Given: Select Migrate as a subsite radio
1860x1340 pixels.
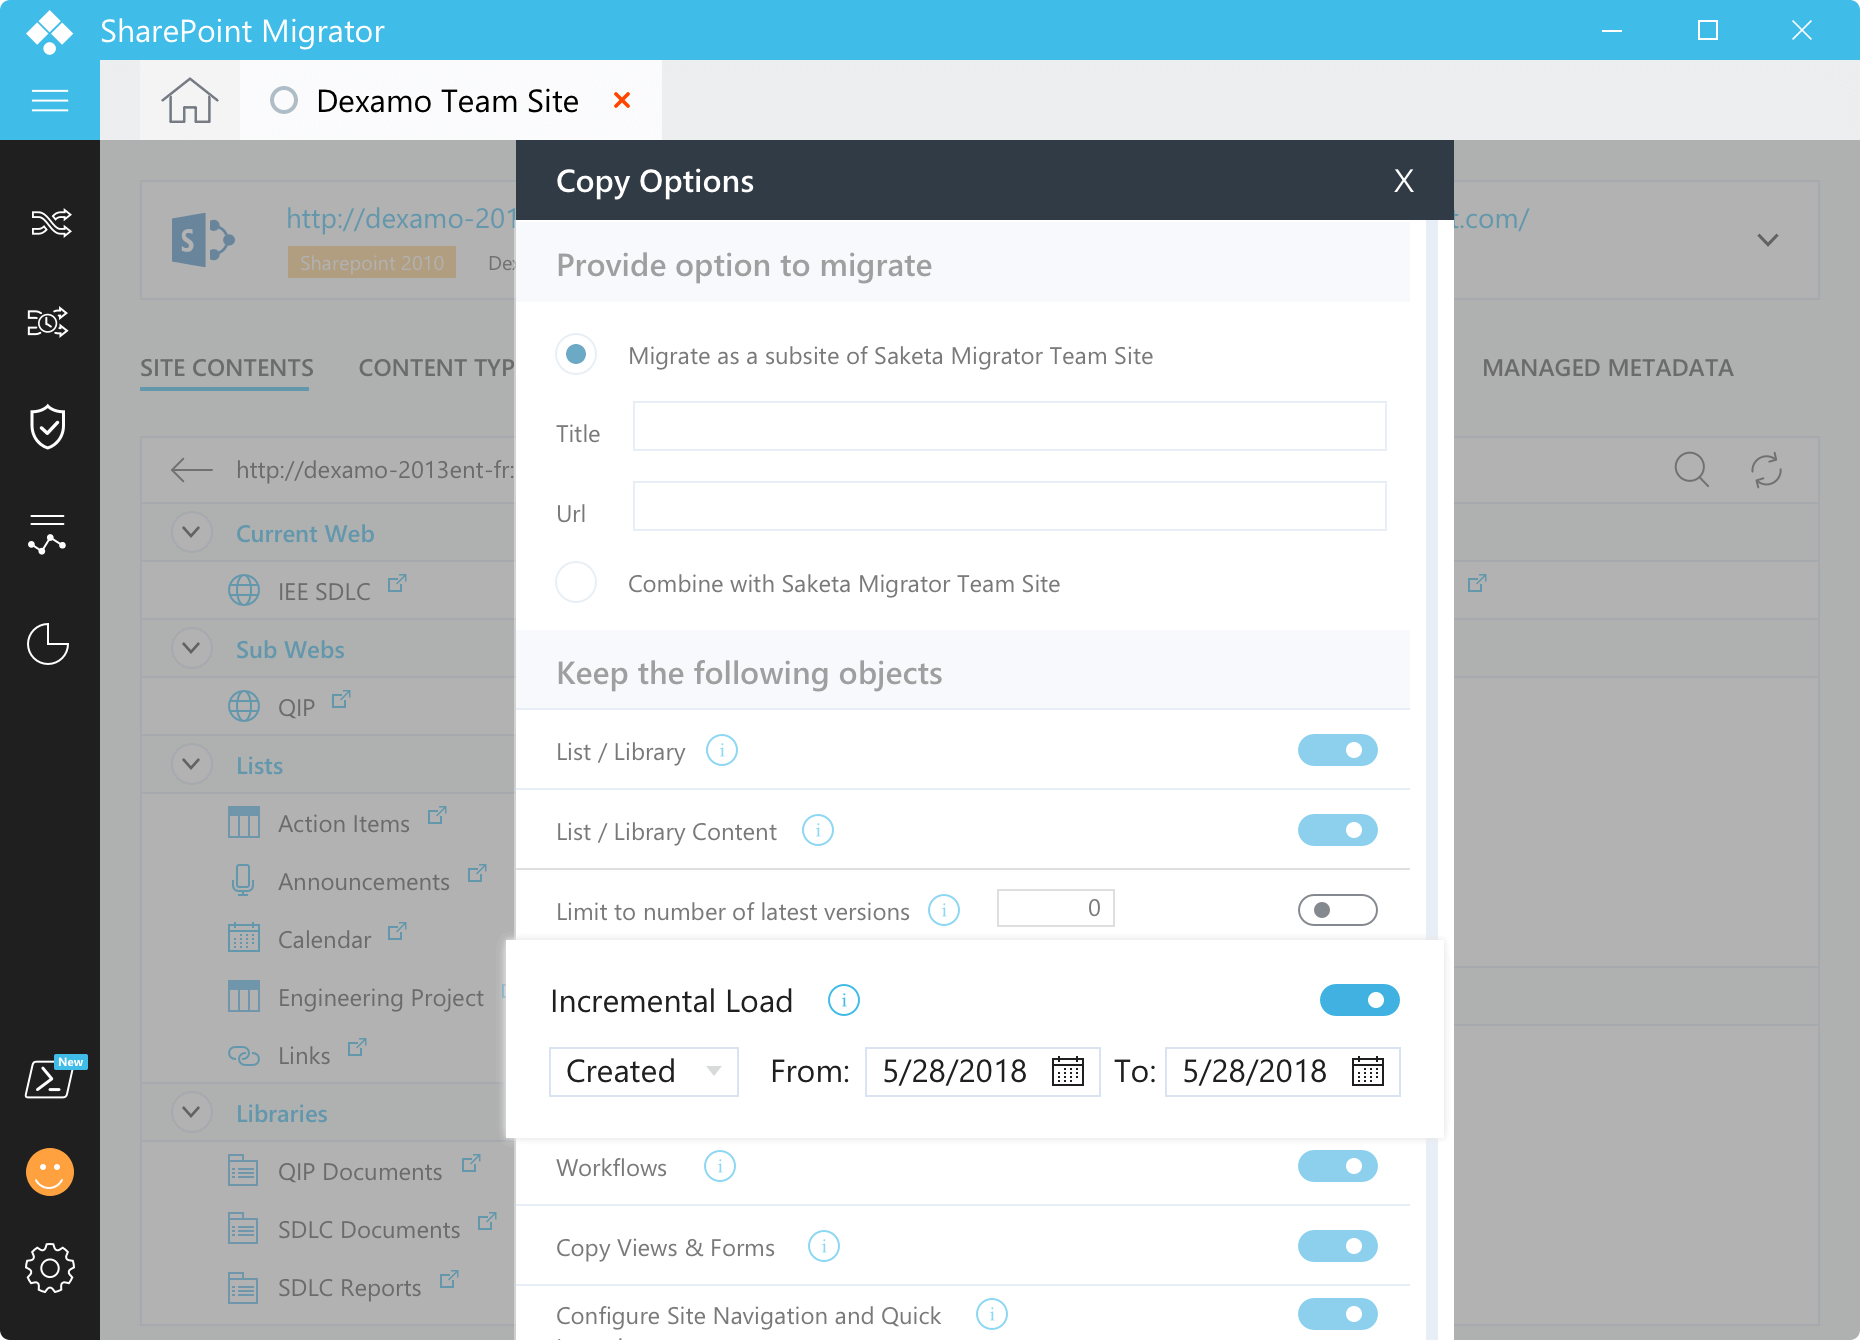Looking at the screenshot, I should coord(576,354).
